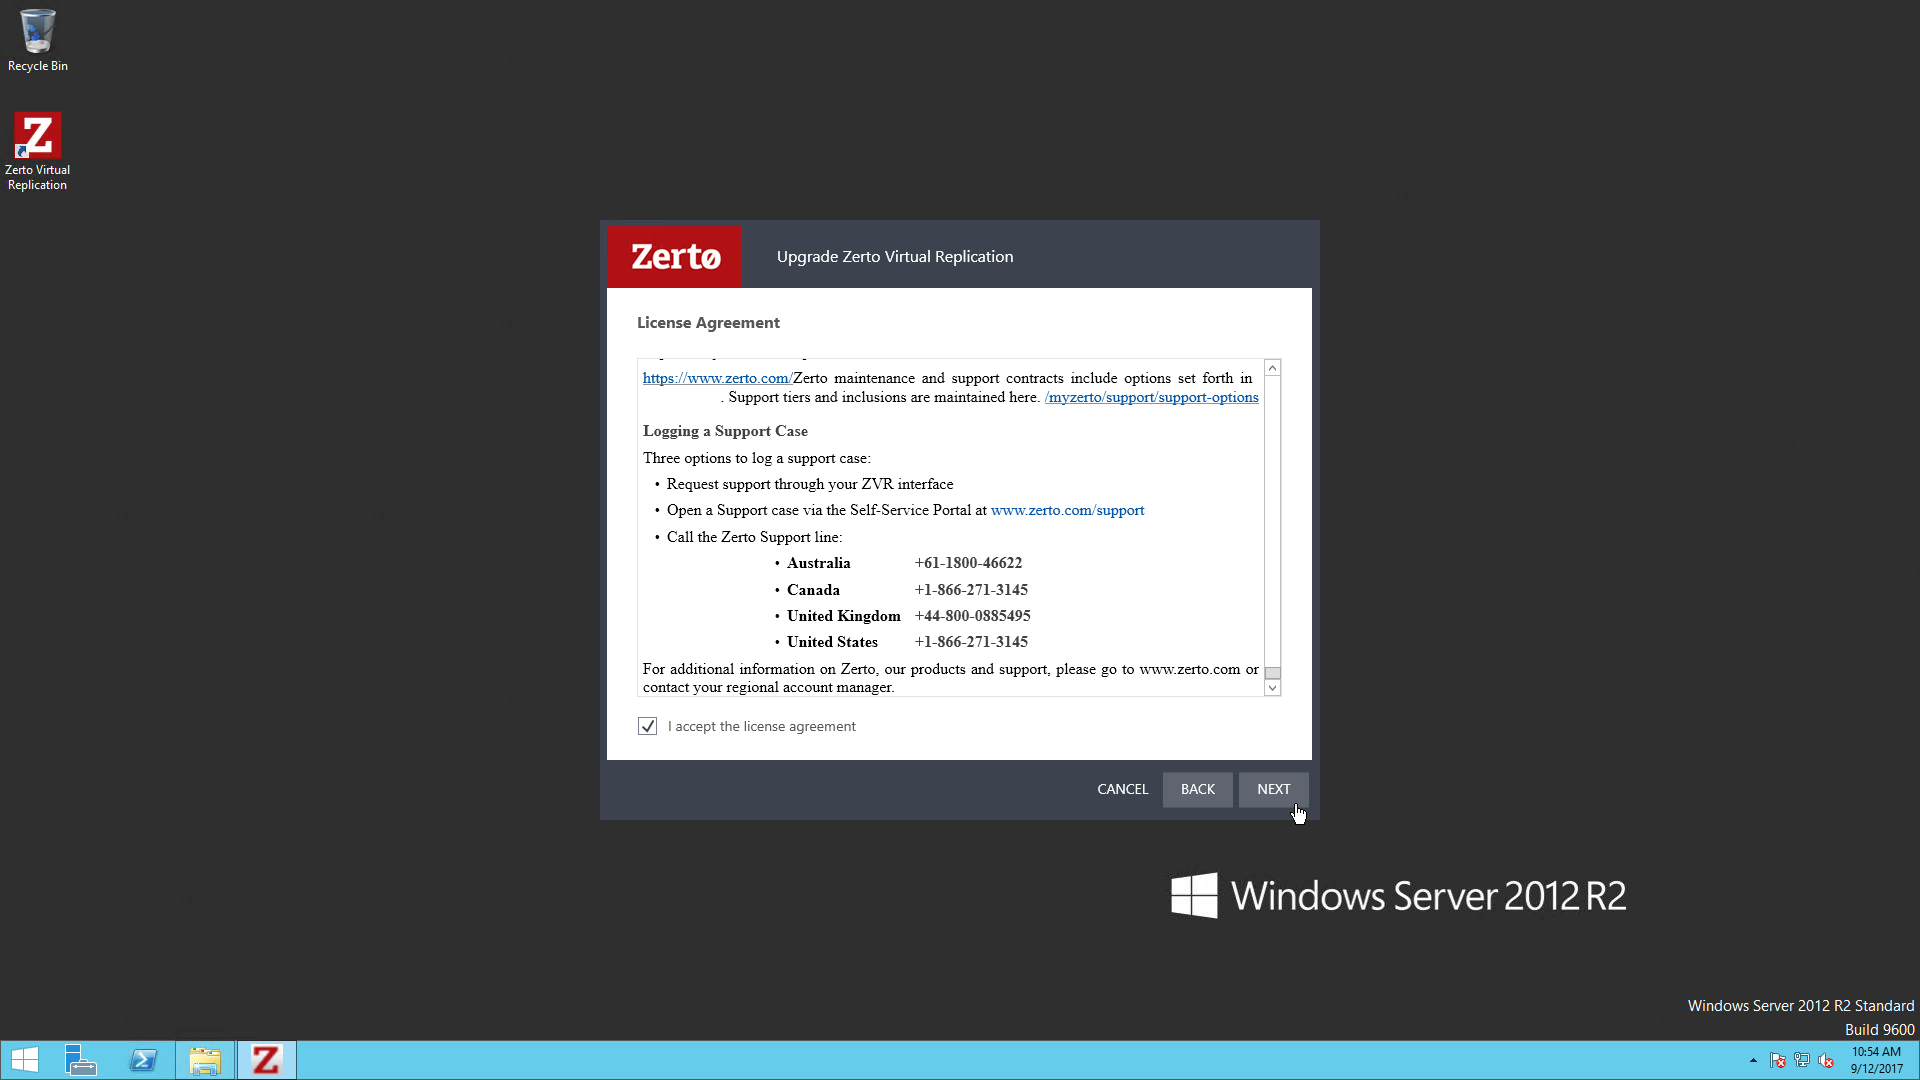Open Action Center flag tray icon
1920x1080 pixels.
point(1777,1060)
